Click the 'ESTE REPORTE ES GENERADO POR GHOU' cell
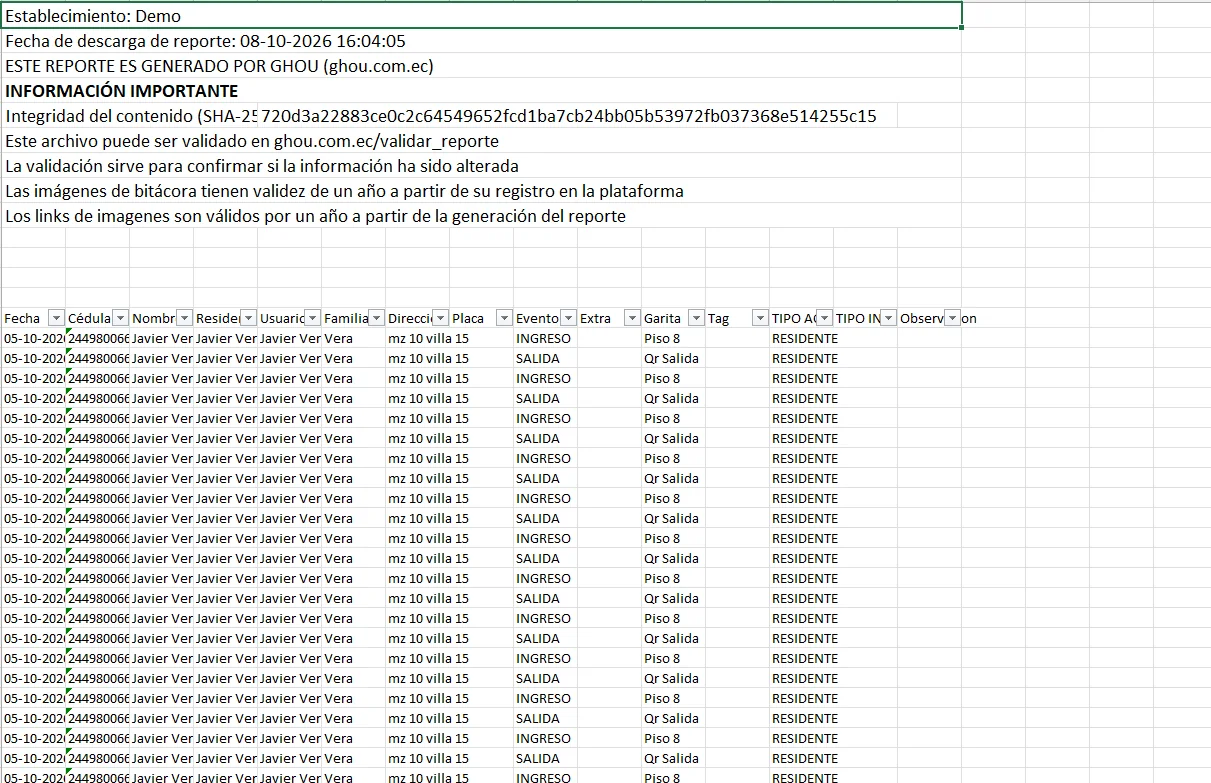The height and width of the screenshot is (783, 1211). tap(481, 66)
